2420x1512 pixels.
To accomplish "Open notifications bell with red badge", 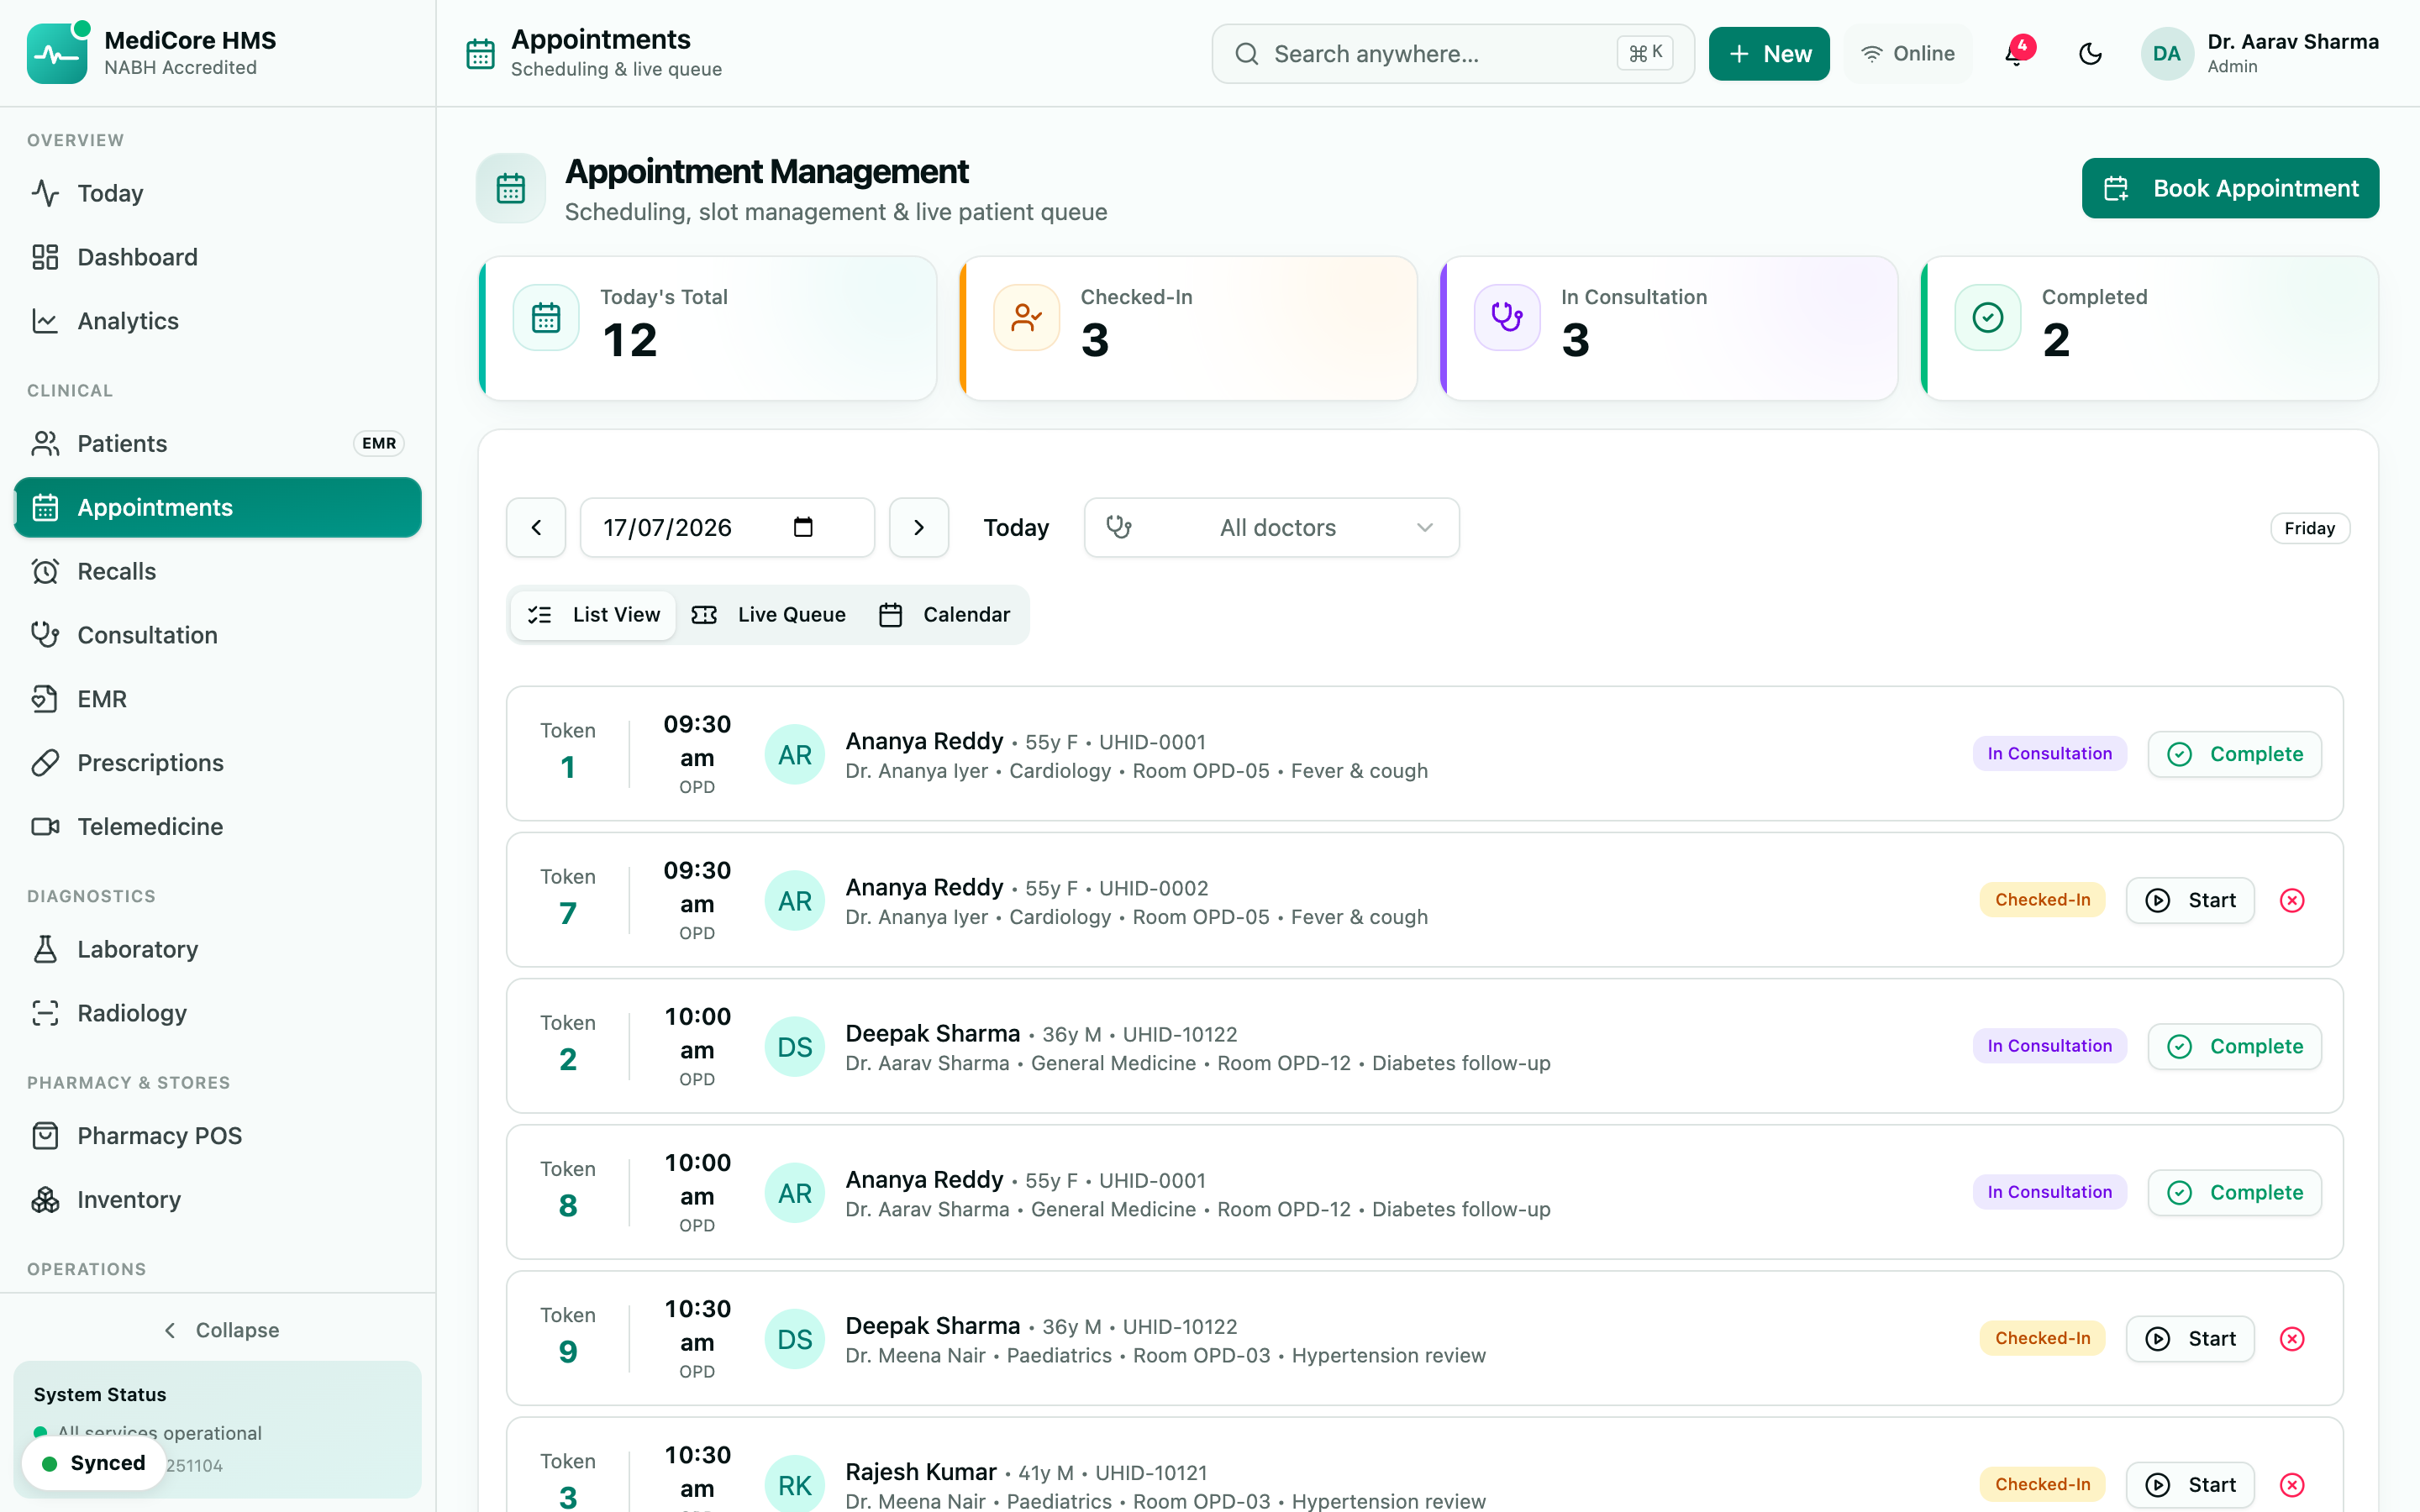I will click(2016, 53).
